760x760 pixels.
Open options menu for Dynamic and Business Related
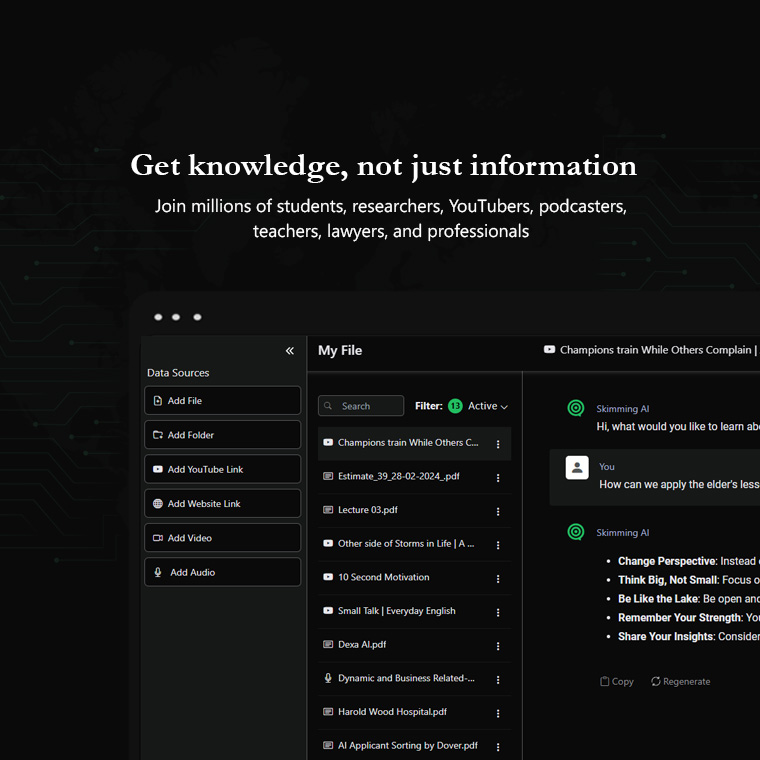click(498, 680)
